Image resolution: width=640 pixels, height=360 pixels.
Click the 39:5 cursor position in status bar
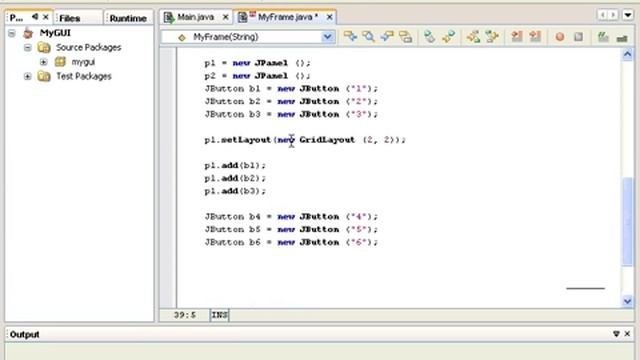pos(185,315)
